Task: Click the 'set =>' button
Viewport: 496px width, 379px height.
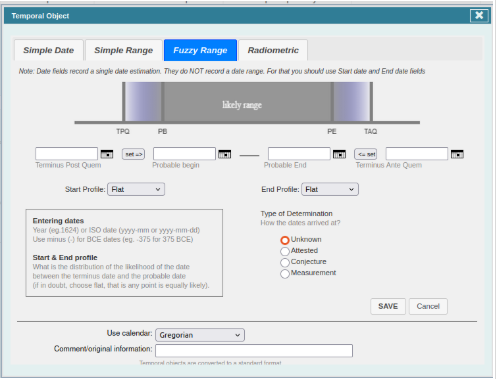Action: coord(133,154)
